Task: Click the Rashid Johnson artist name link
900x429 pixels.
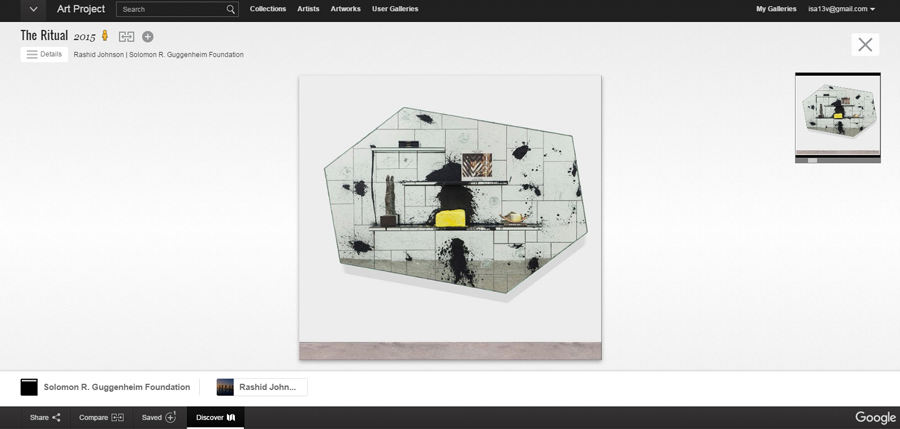Action: (99, 55)
